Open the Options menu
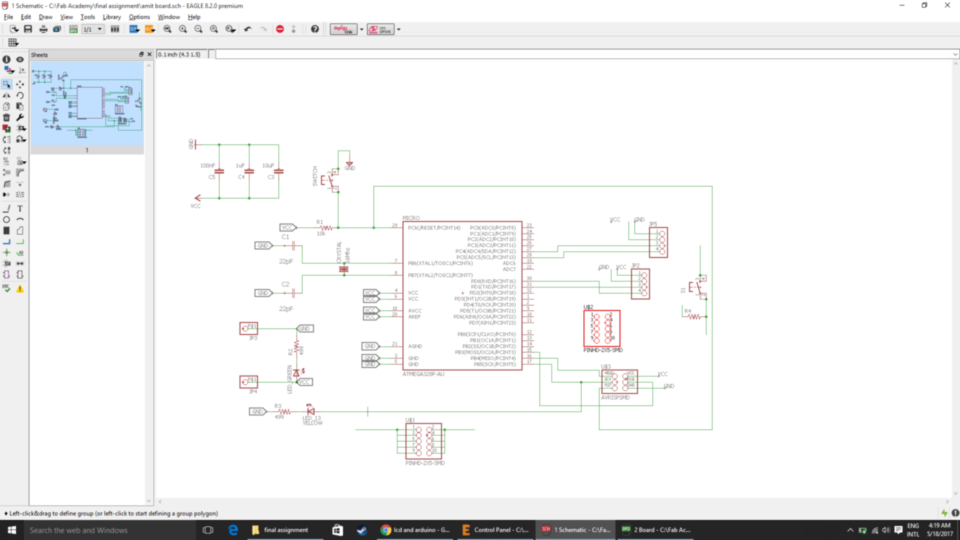The image size is (960, 540). (139, 17)
